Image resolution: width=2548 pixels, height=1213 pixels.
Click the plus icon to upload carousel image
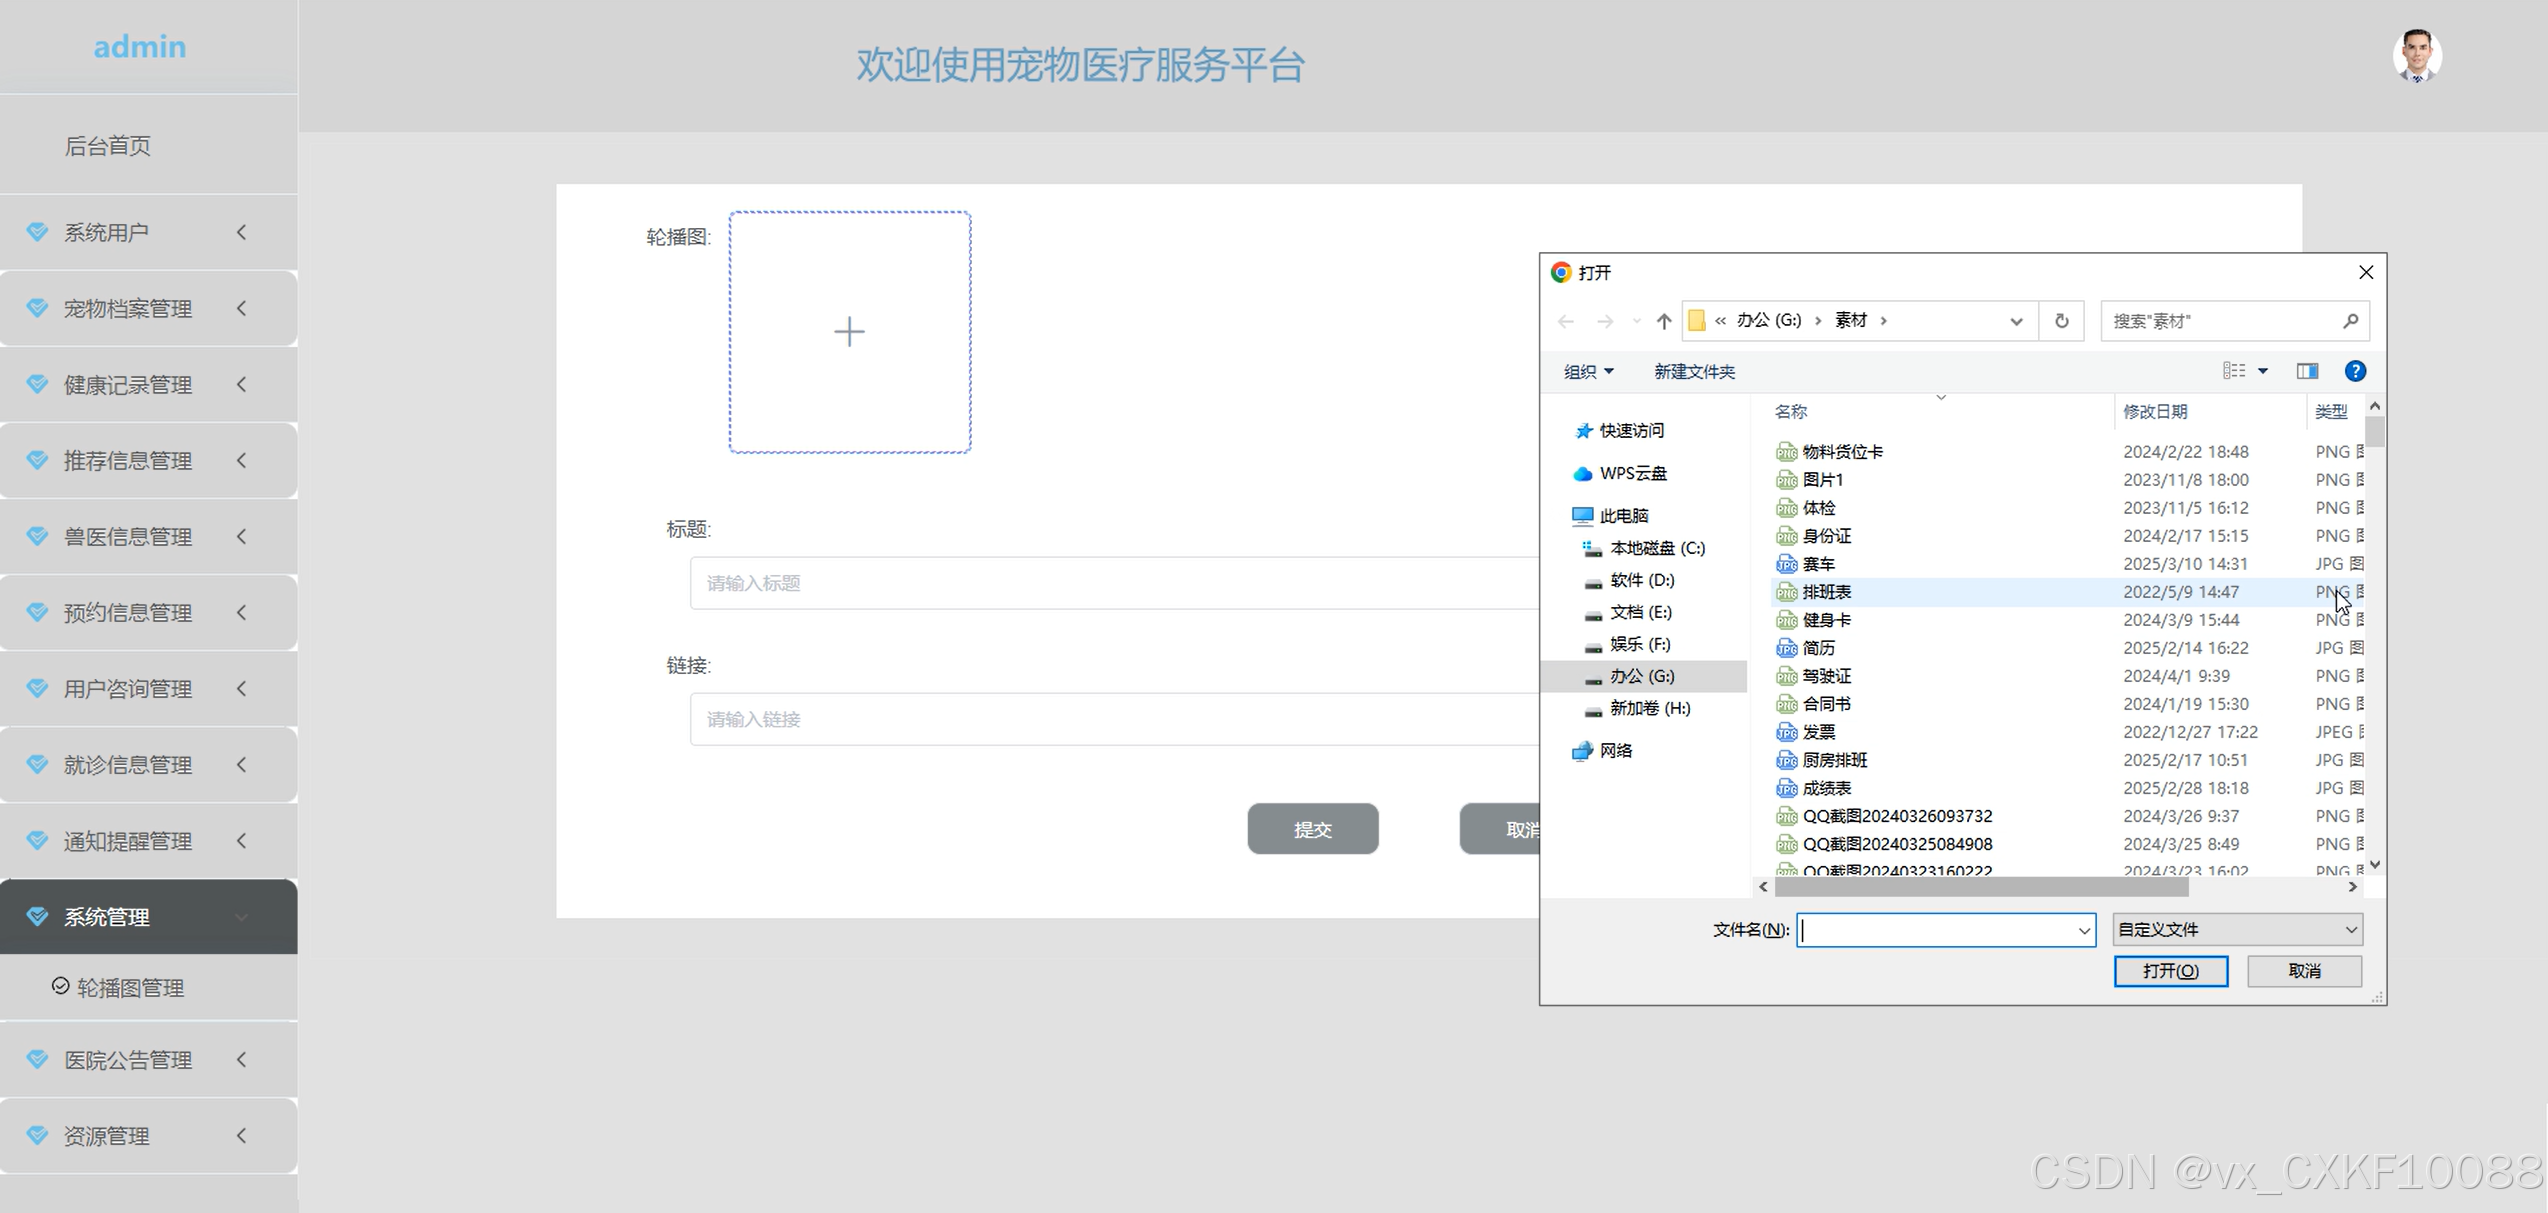tap(849, 332)
